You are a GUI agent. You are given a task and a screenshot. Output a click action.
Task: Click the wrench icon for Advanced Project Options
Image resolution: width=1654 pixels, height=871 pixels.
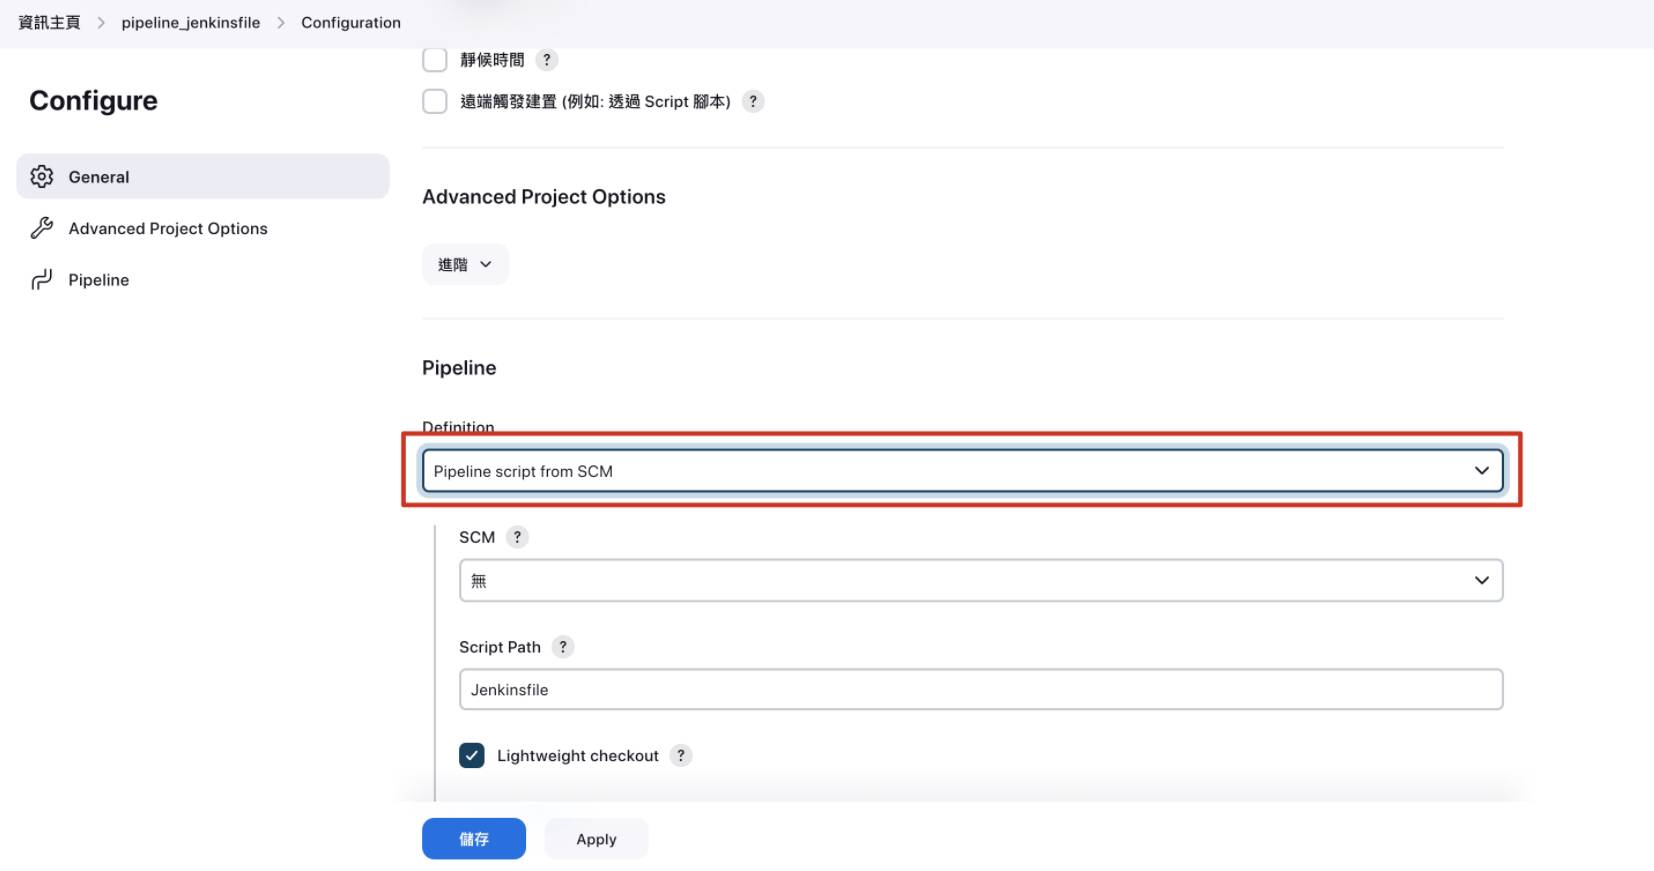(42, 228)
